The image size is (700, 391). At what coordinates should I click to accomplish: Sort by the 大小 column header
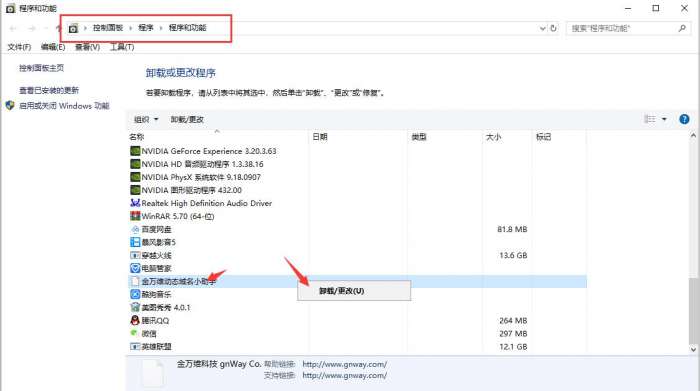pos(507,137)
